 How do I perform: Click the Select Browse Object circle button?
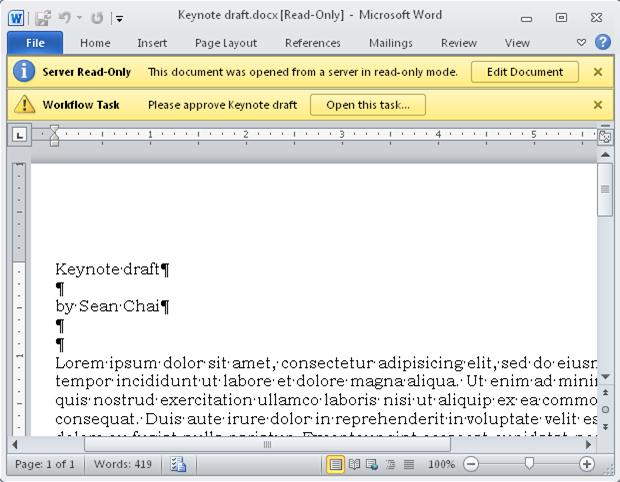[605, 410]
